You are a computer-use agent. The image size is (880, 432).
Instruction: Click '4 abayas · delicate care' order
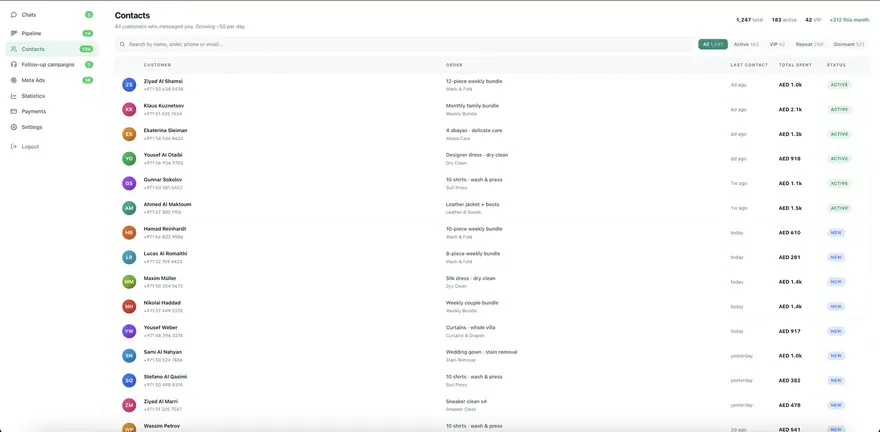tap(474, 130)
